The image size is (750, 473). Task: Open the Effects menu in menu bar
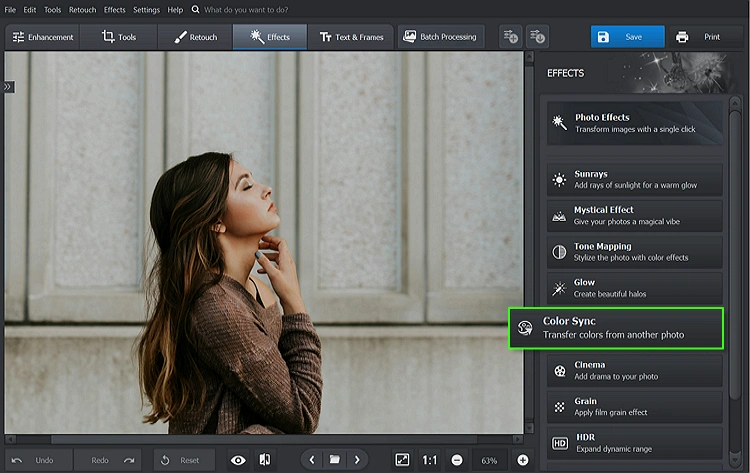tap(115, 10)
